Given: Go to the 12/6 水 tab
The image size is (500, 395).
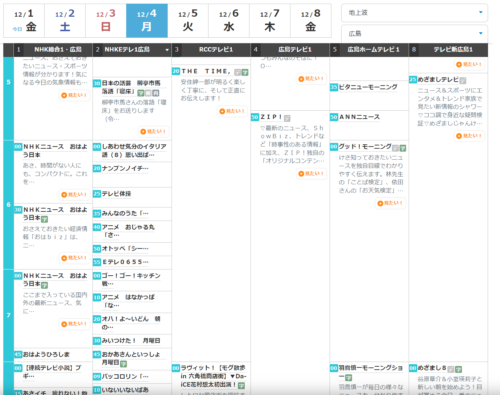Looking at the screenshot, I should 229,21.
